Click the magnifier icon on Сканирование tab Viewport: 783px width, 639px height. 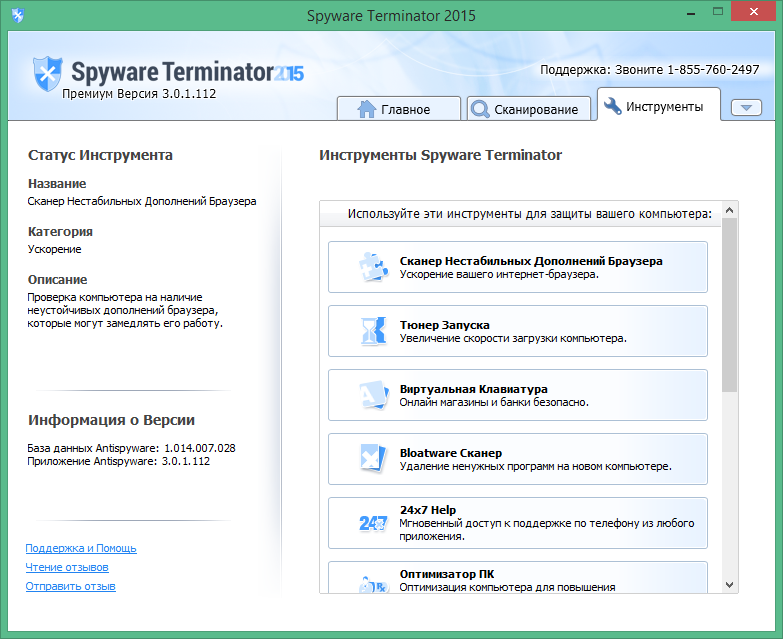[x=480, y=109]
